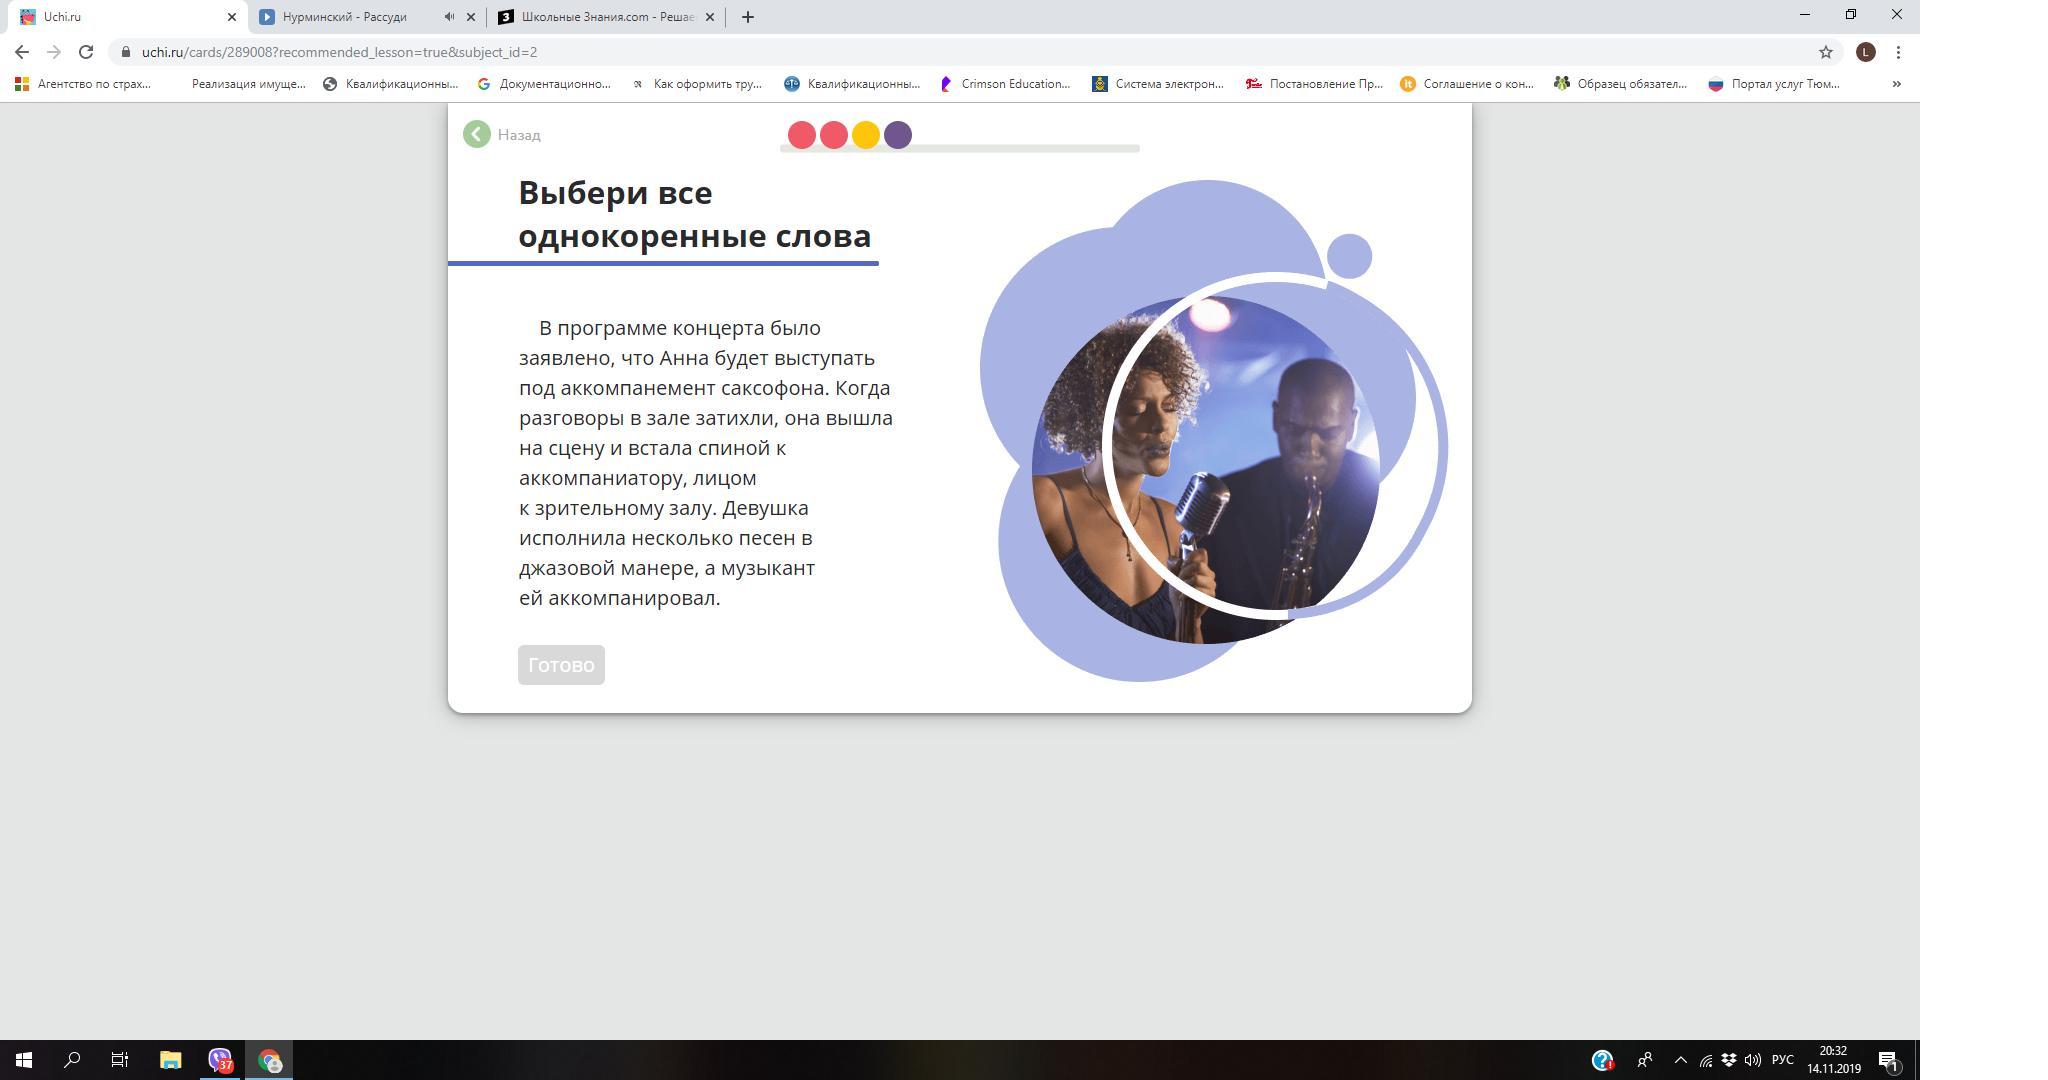Expand hidden bookmarks overflow chevron
This screenshot has width=2048, height=1080.
coord(1896,84)
